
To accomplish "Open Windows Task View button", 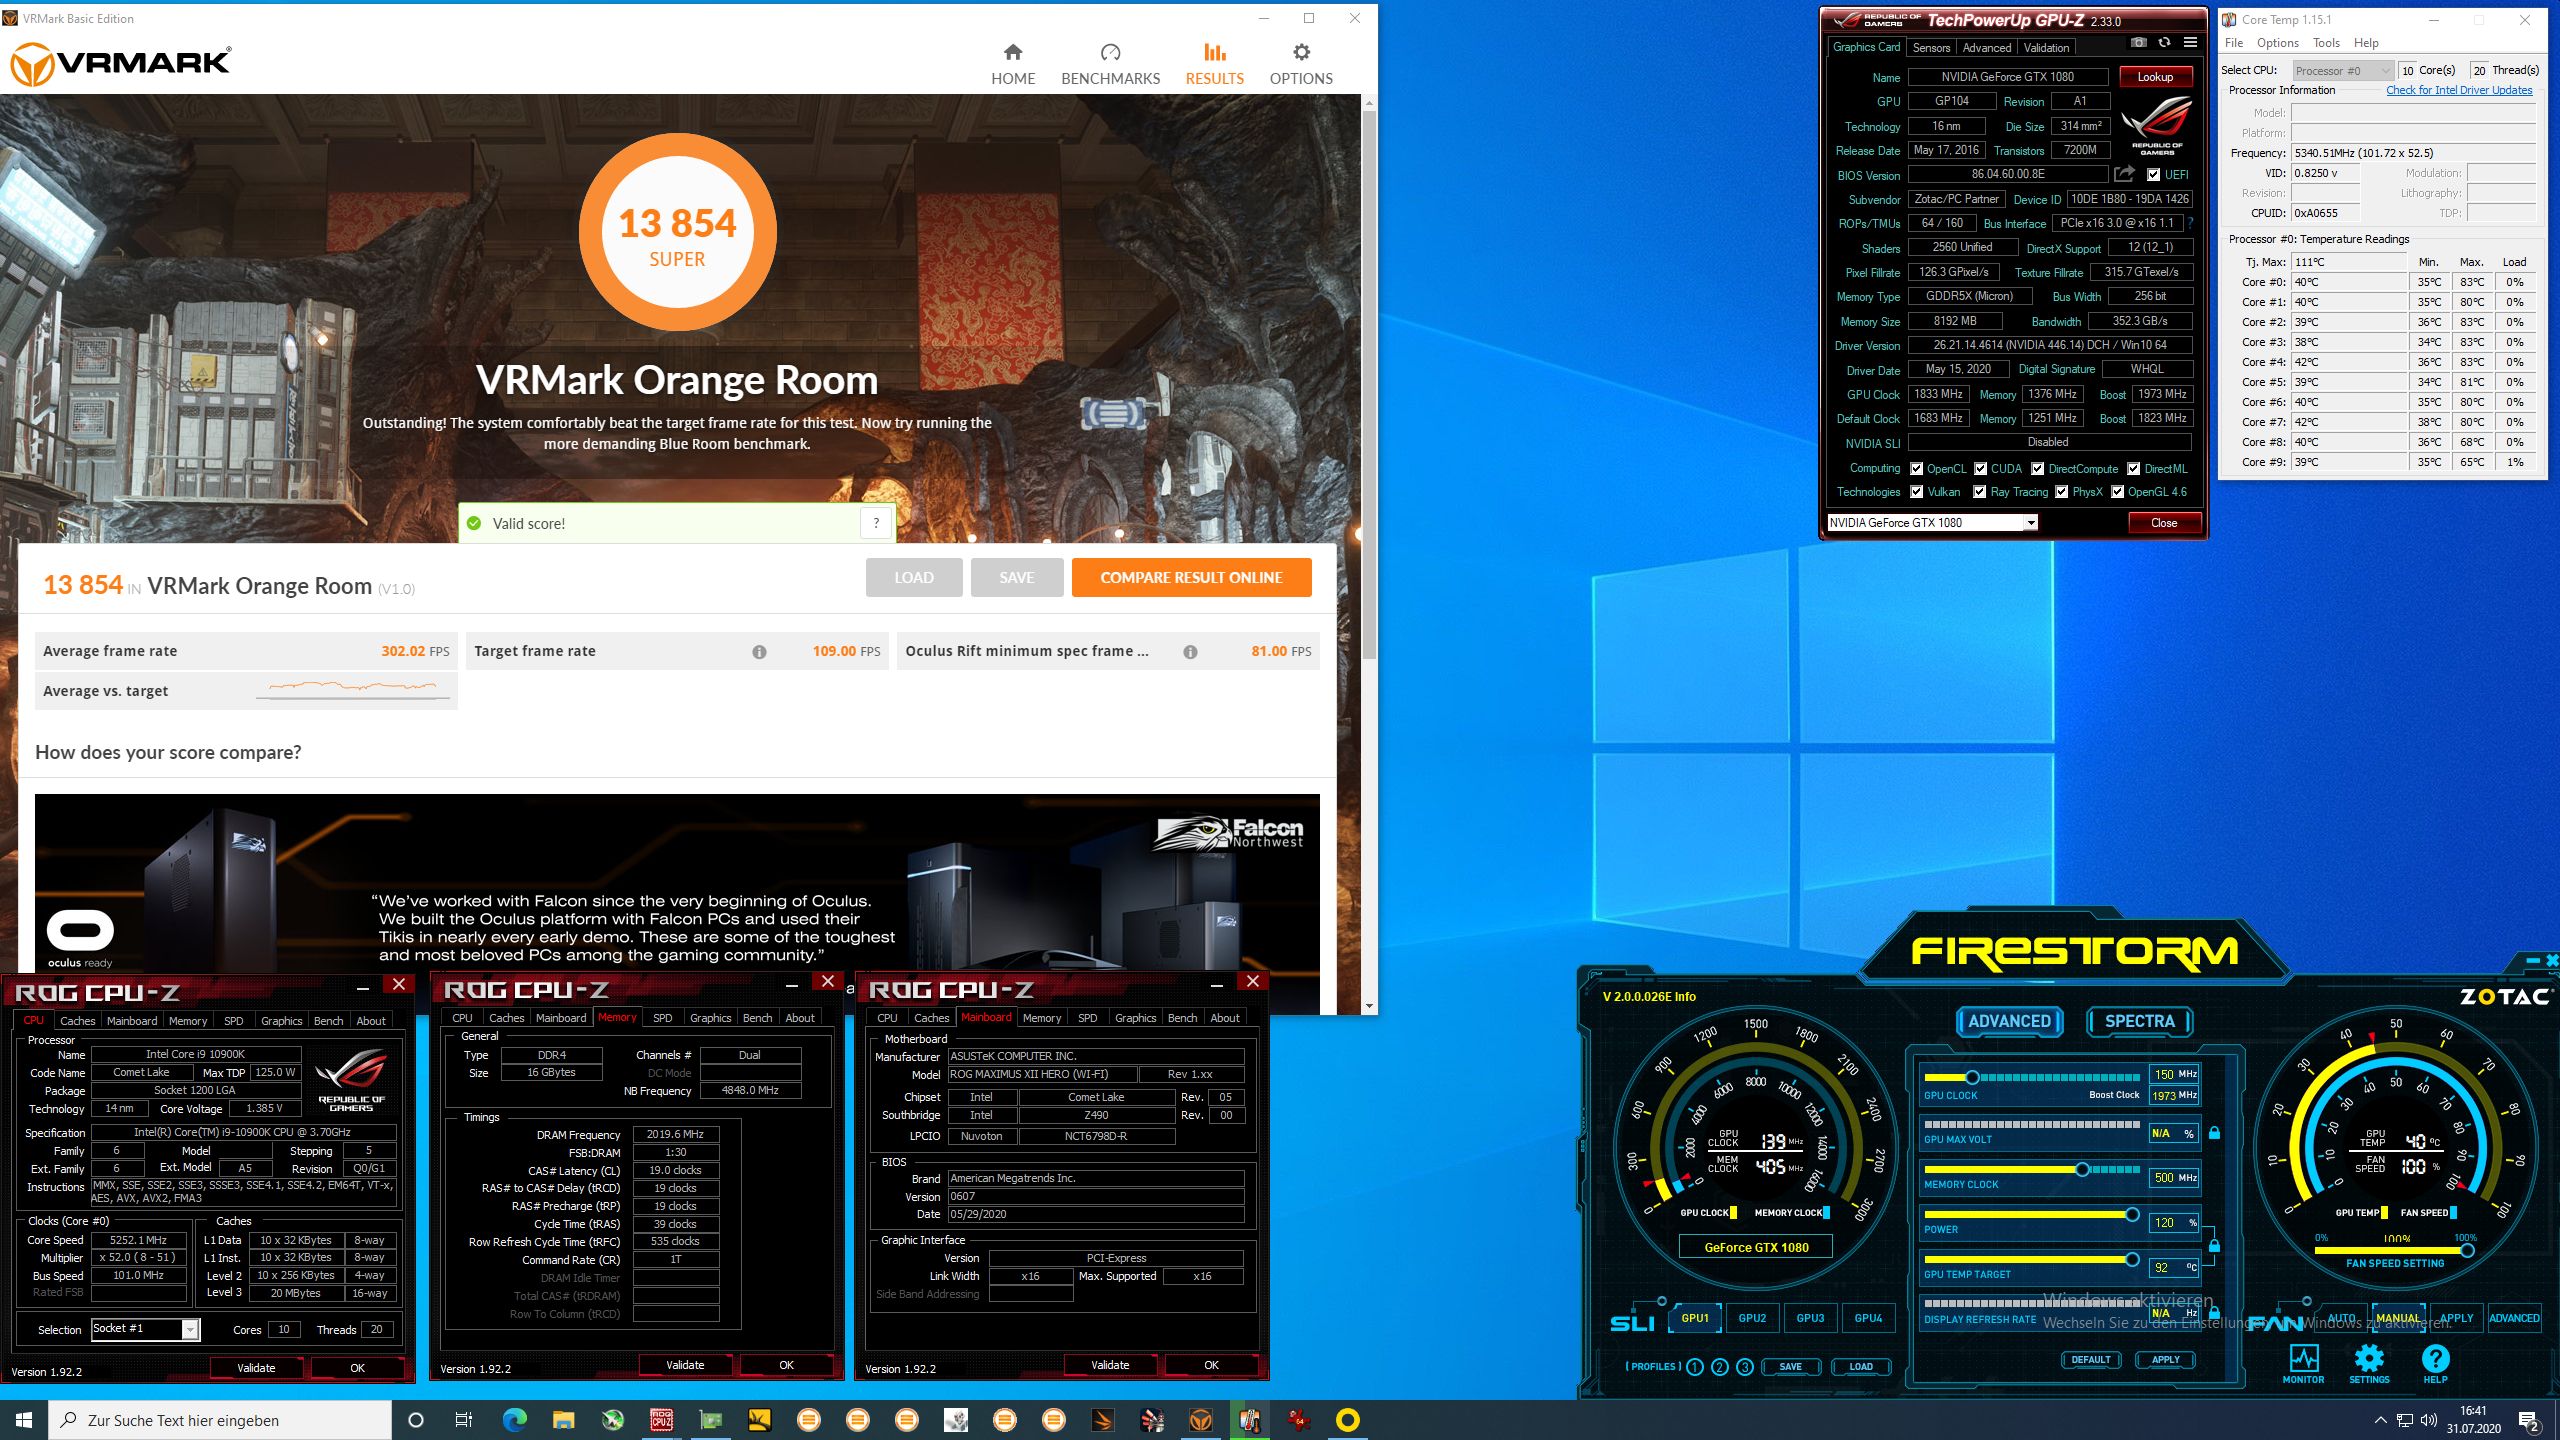I will coord(464,1420).
